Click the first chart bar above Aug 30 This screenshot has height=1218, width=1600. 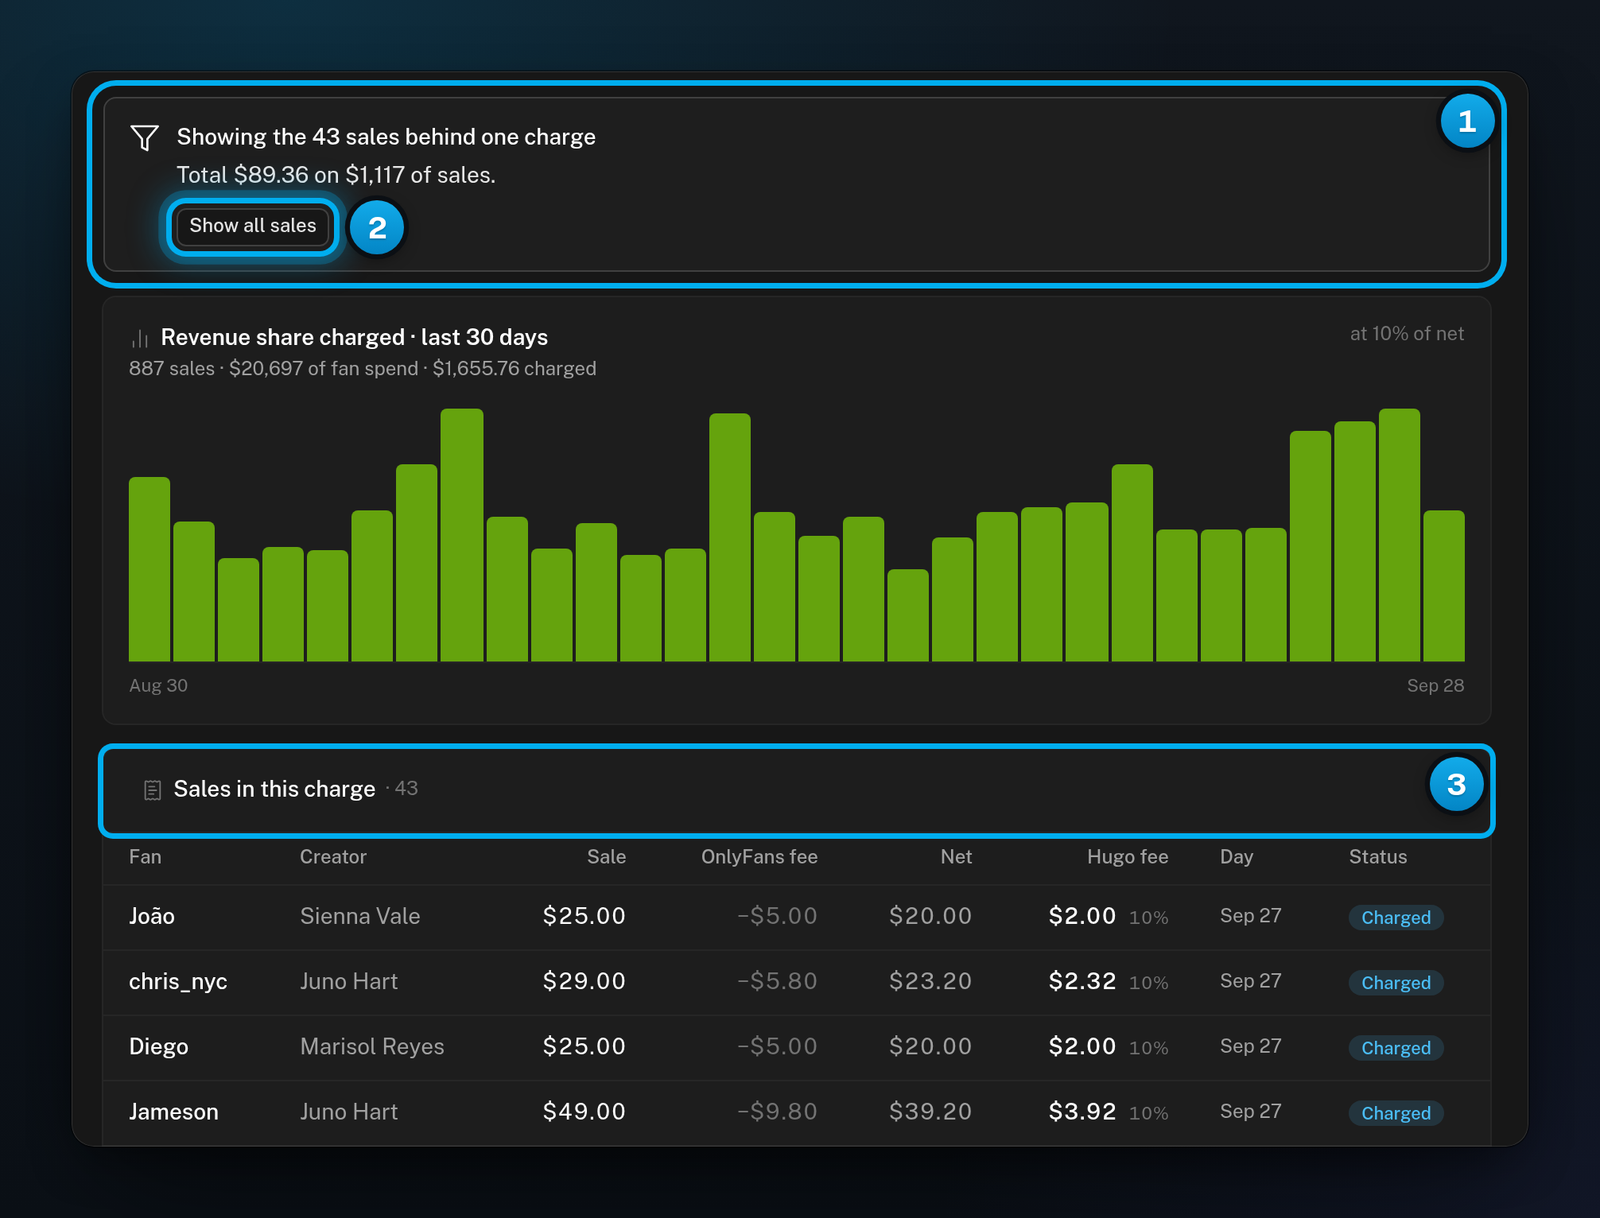(x=149, y=569)
